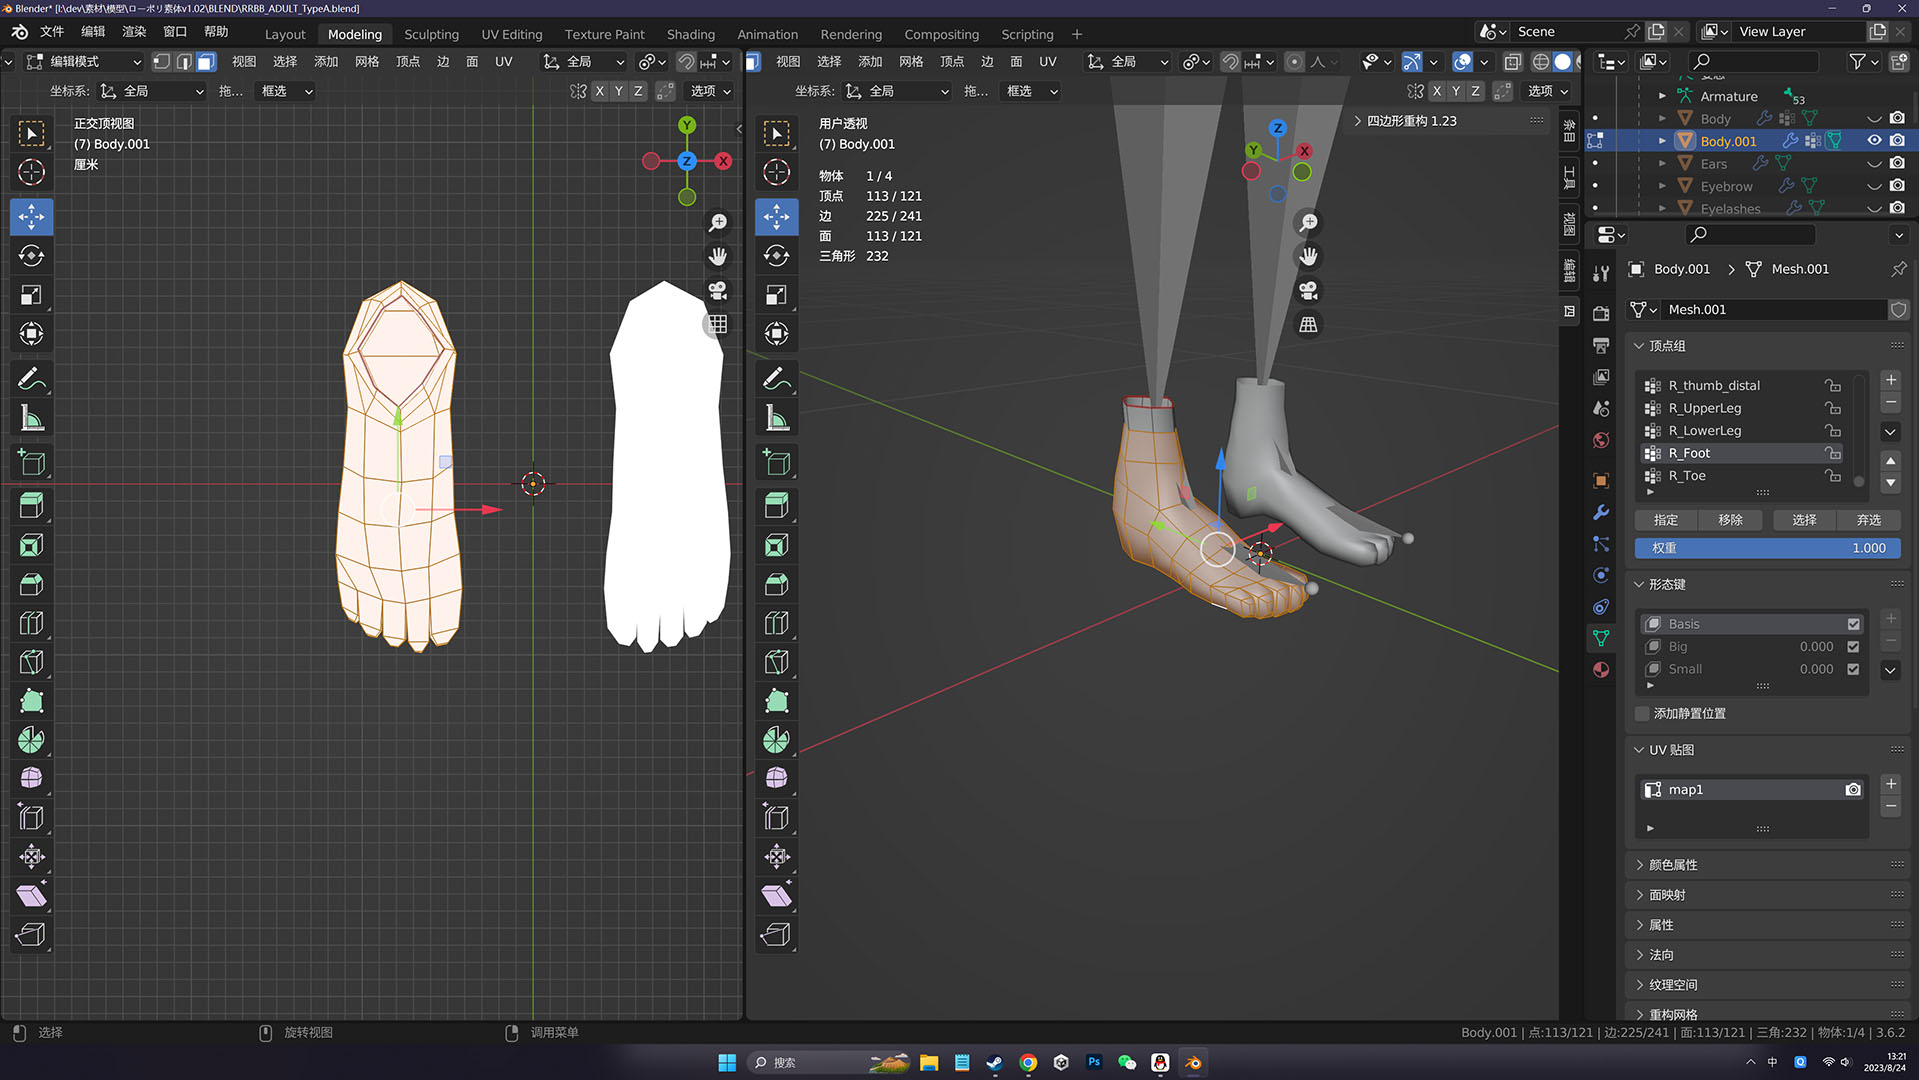Choose the Rotate tool in left viewport
The height and width of the screenshot is (1080, 1919).
click(31, 256)
